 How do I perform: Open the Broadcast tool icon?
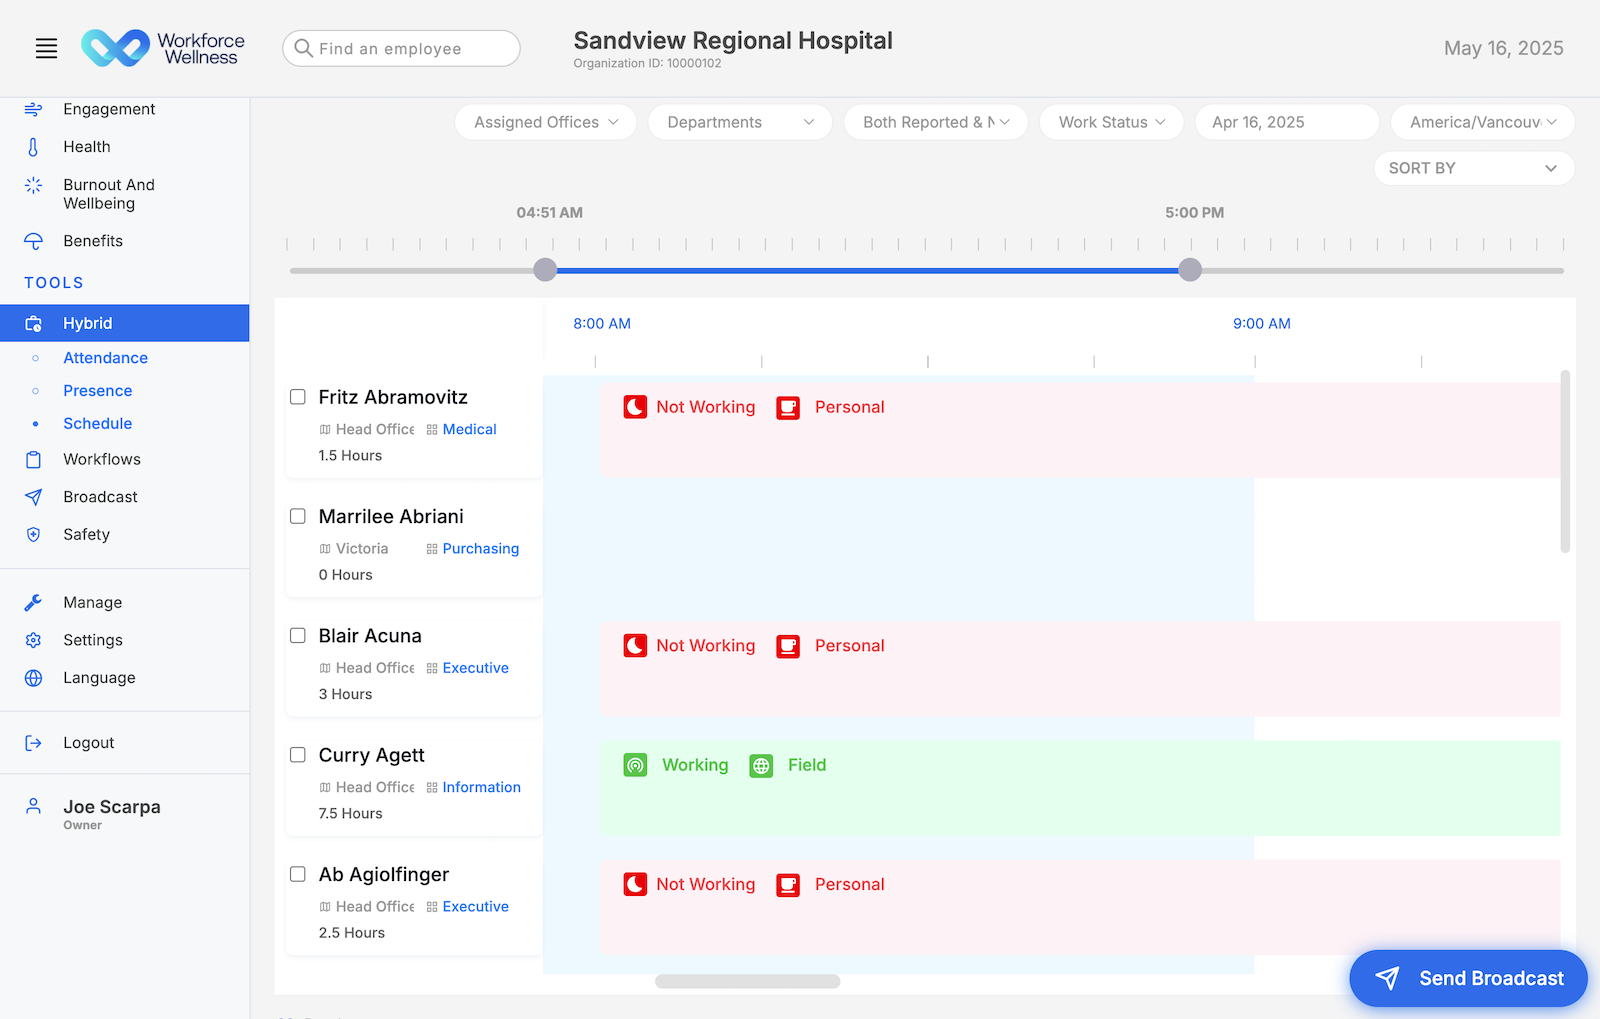tap(33, 496)
